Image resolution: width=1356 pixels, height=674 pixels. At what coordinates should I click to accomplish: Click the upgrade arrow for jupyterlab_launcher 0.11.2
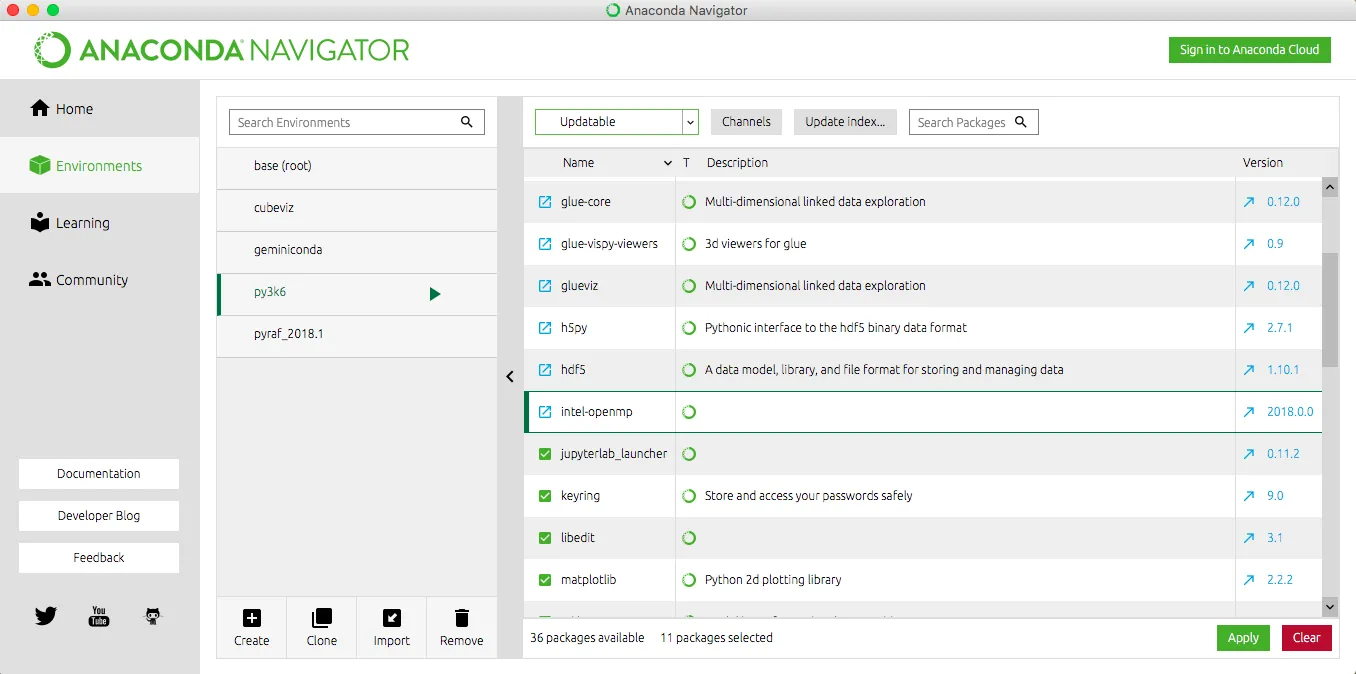[x=1249, y=454]
